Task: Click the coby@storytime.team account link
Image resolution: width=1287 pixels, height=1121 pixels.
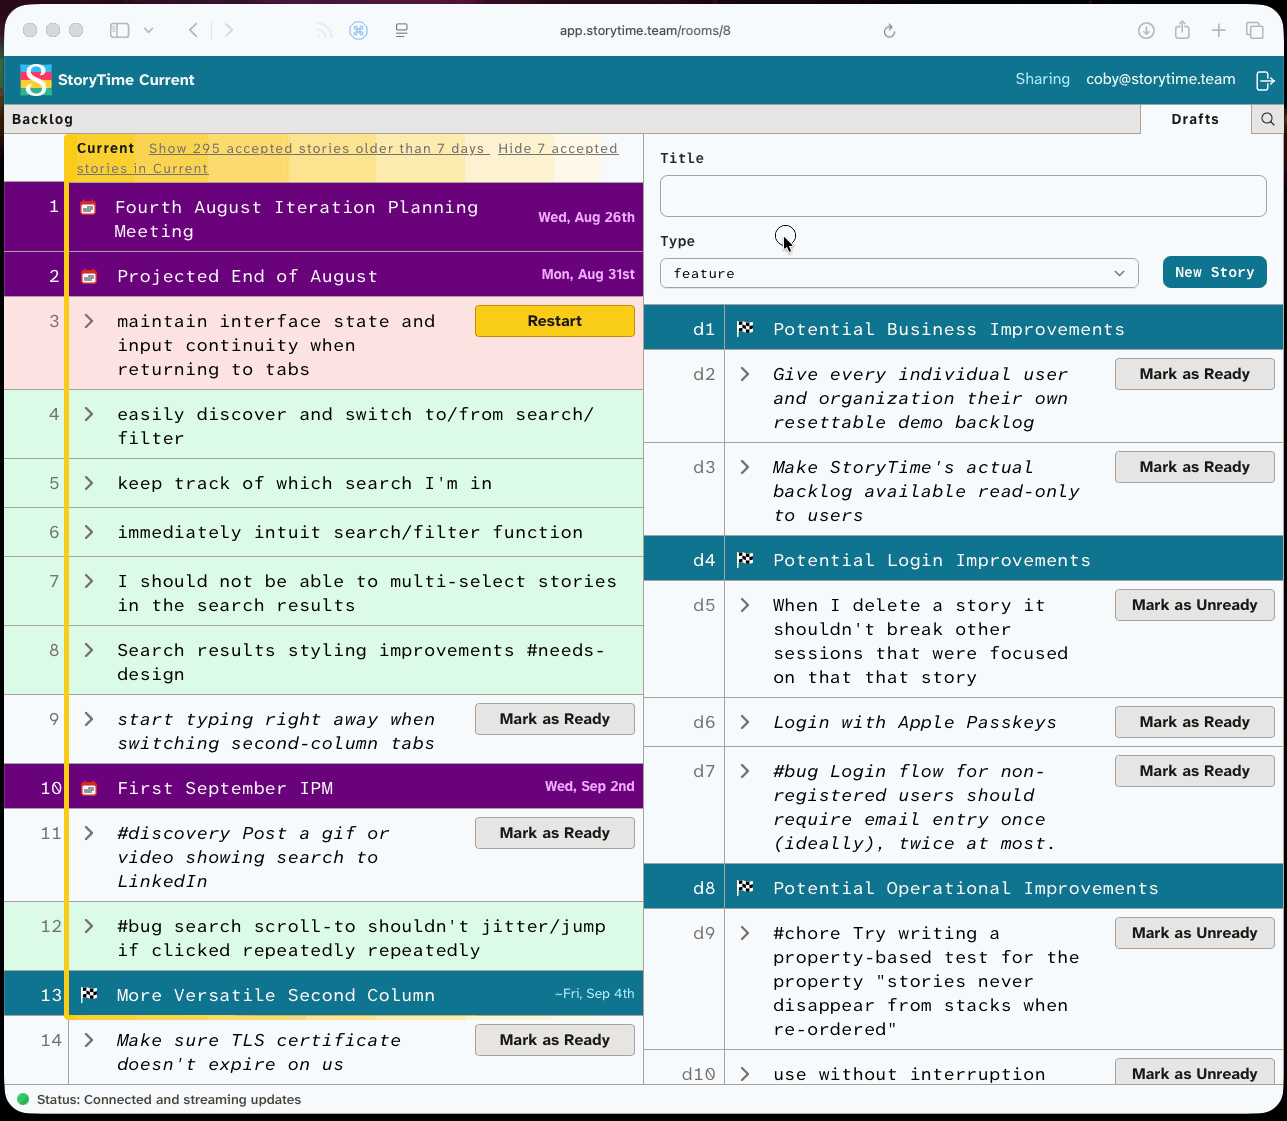Action: (1161, 79)
